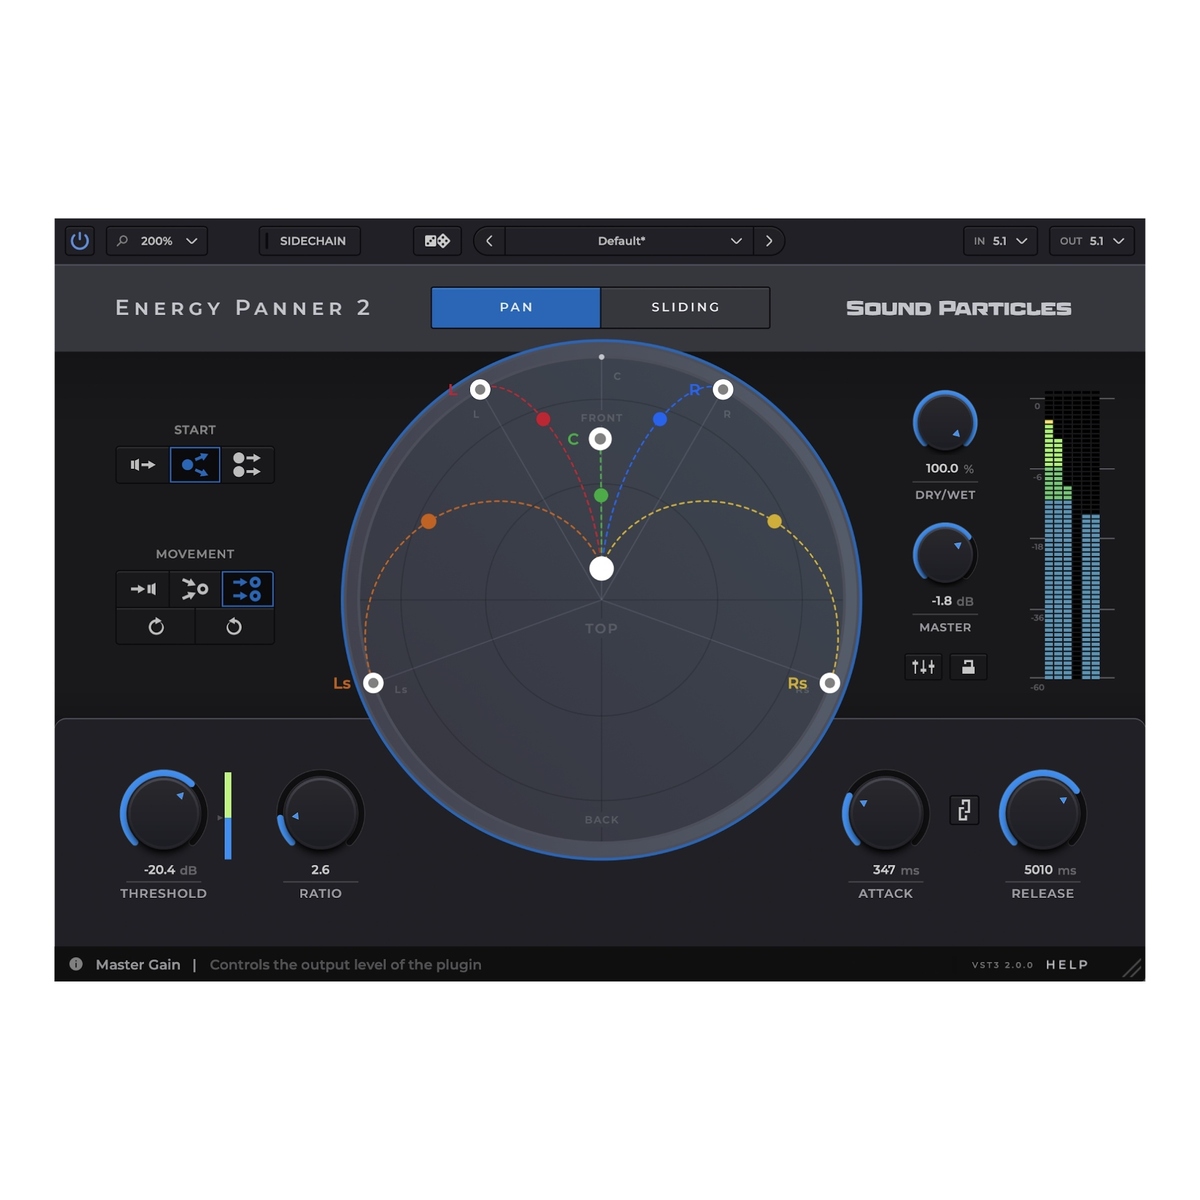Click the randomize dice icon
Screen dimensions: 1200x1200
point(437,241)
